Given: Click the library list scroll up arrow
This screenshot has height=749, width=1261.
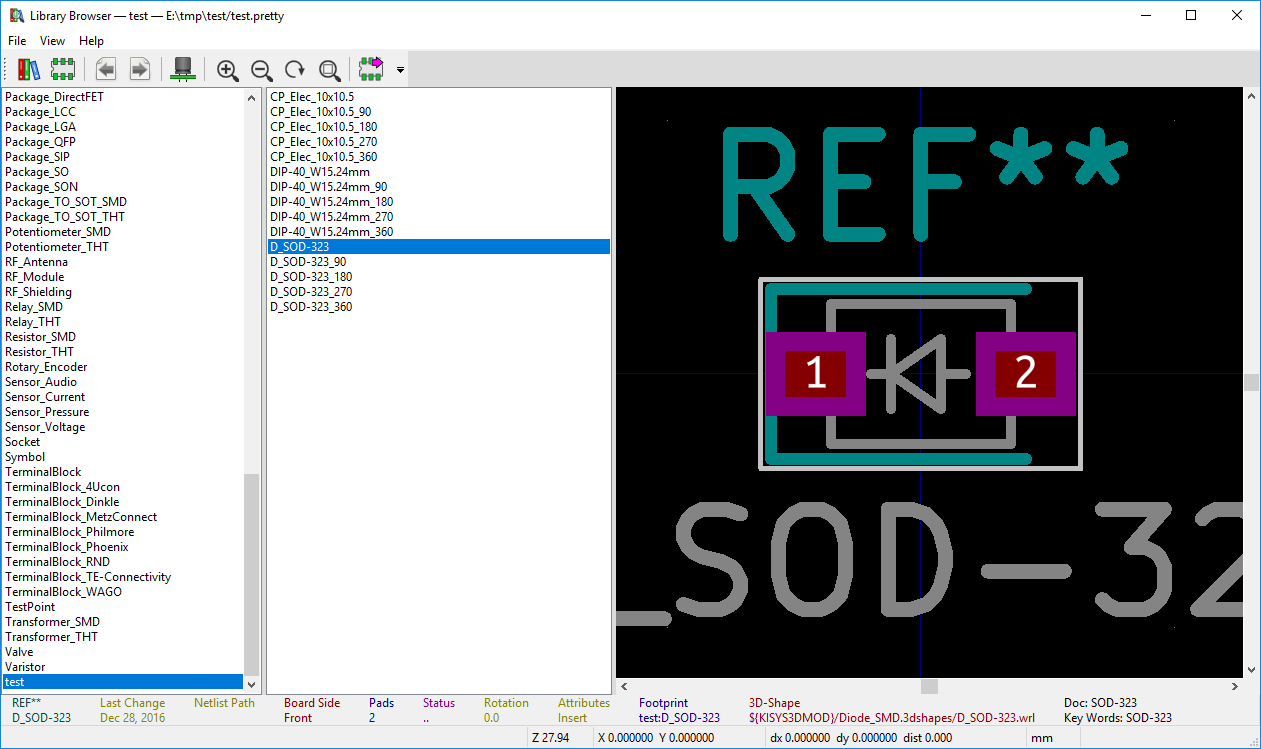Looking at the screenshot, I should coord(251,98).
